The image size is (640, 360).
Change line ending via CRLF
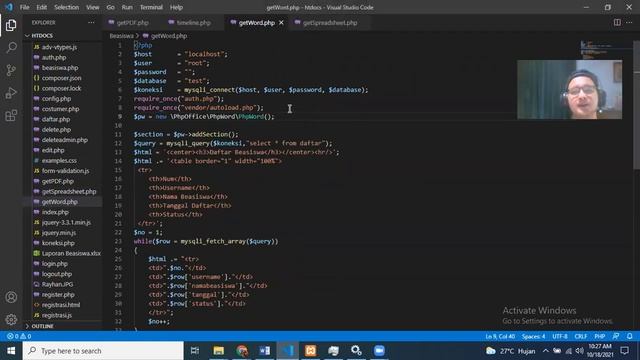580,336
